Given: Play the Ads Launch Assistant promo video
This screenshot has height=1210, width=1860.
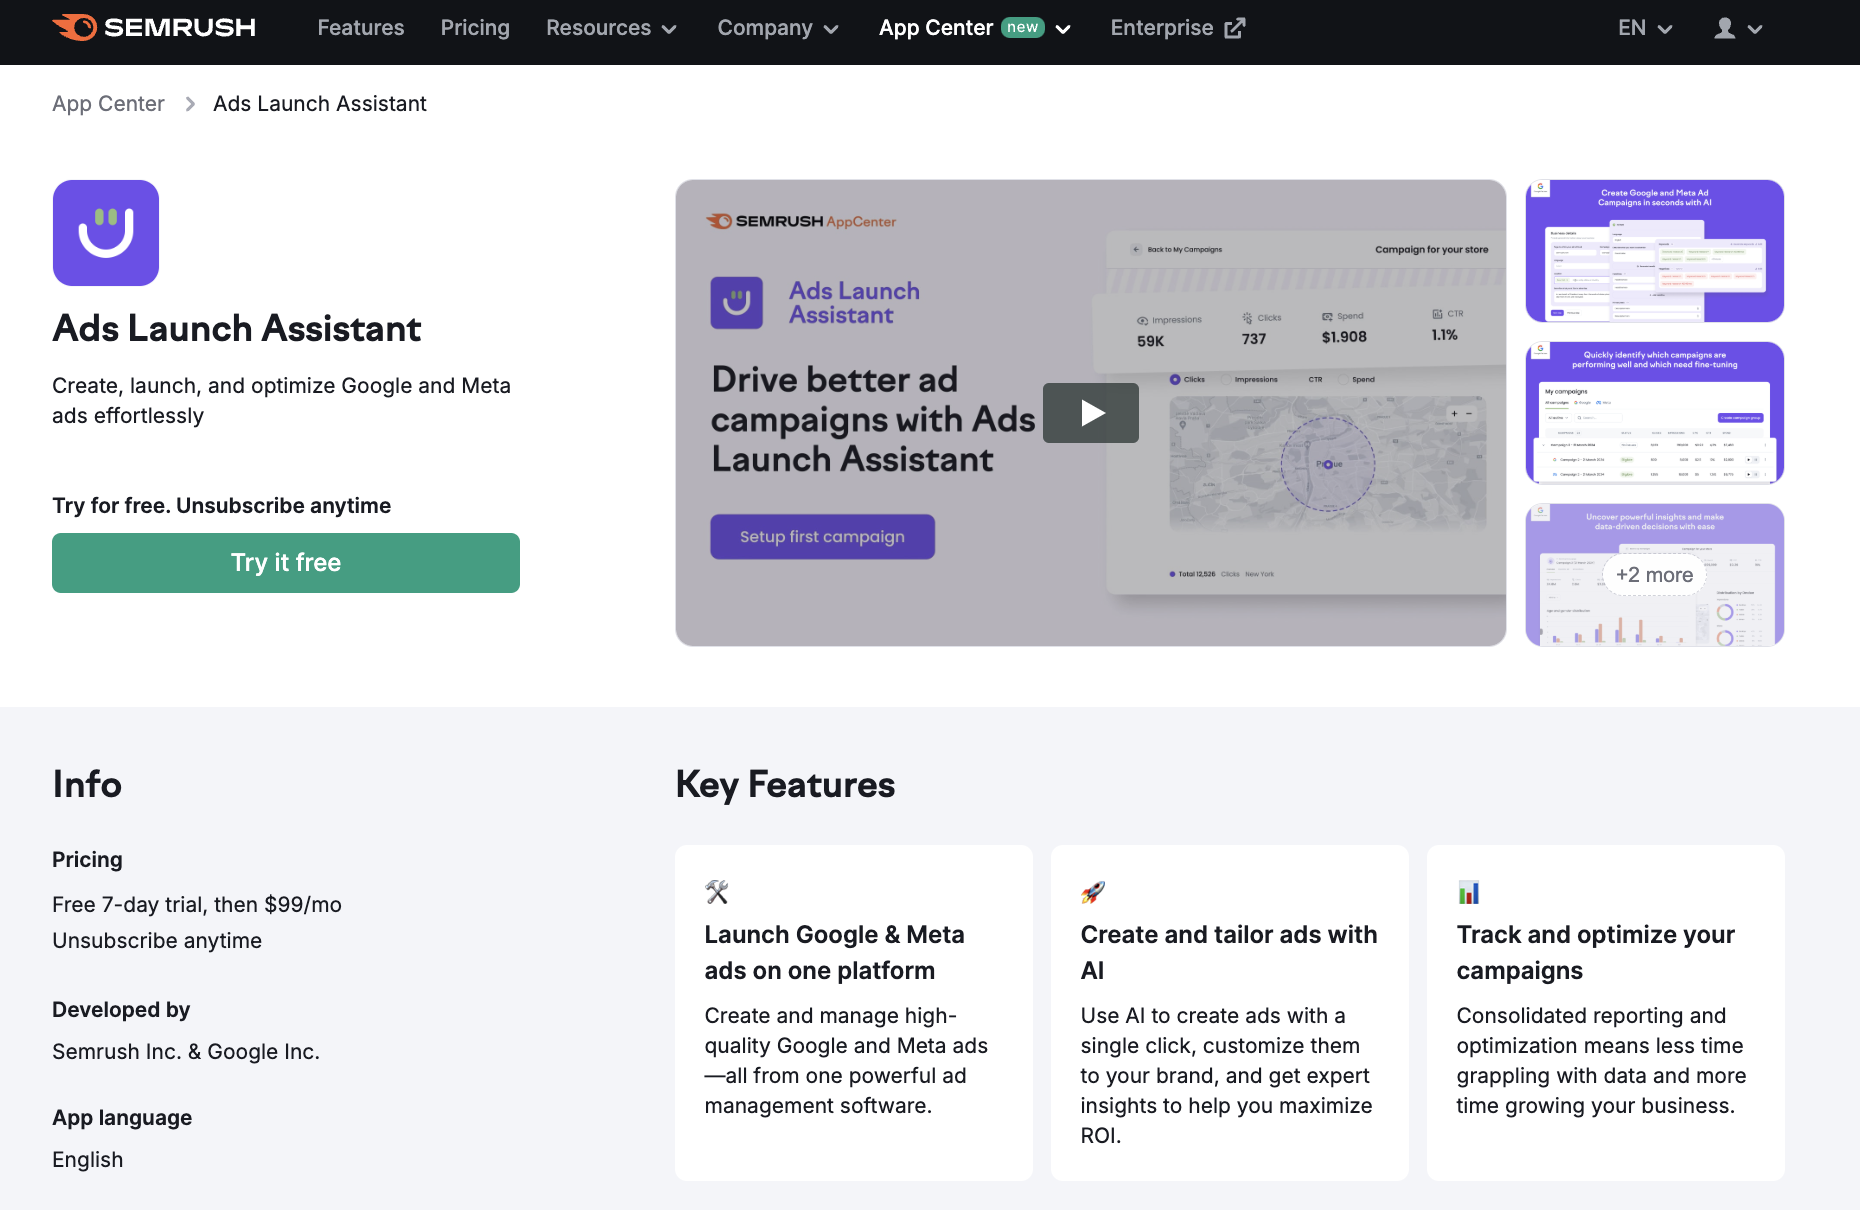Looking at the screenshot, I should point(1091,413).
